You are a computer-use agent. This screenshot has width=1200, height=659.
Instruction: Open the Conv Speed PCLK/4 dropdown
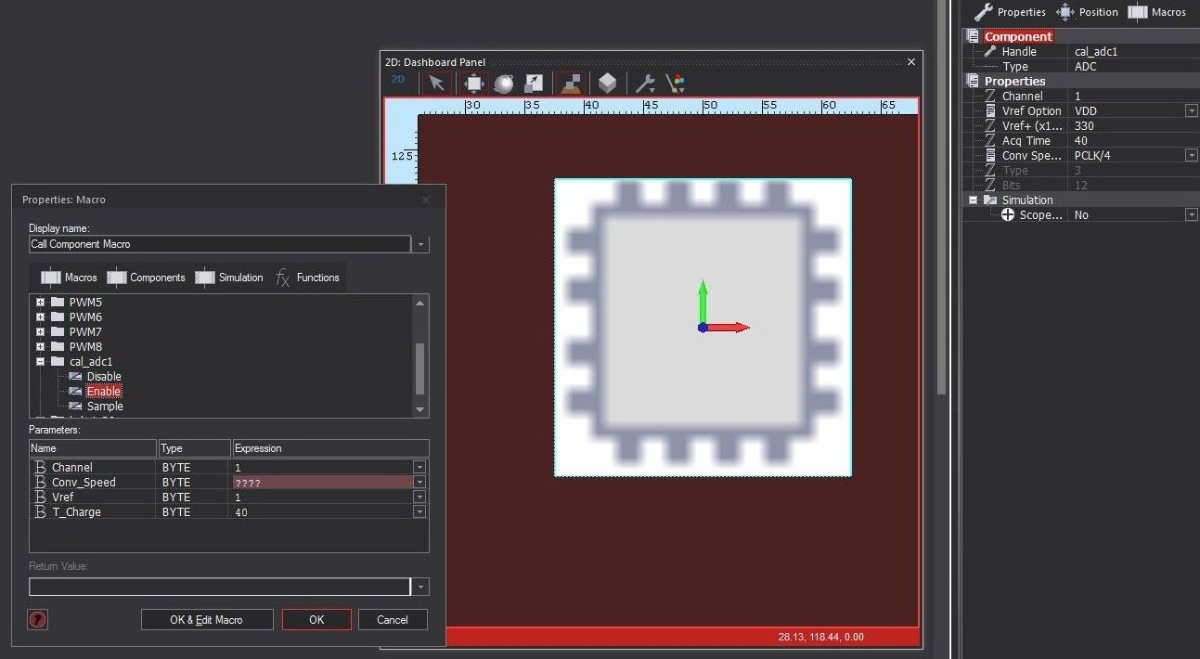[x=1192, y=156]
